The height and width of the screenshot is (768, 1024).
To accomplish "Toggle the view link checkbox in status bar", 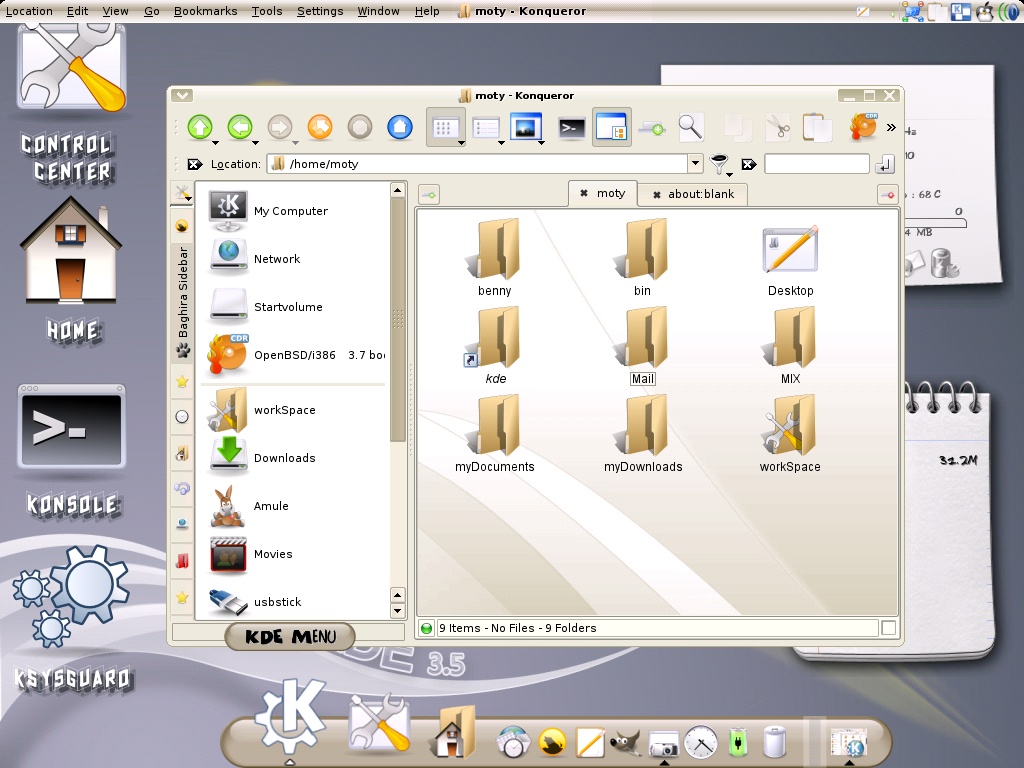I will tap(888, 628).
